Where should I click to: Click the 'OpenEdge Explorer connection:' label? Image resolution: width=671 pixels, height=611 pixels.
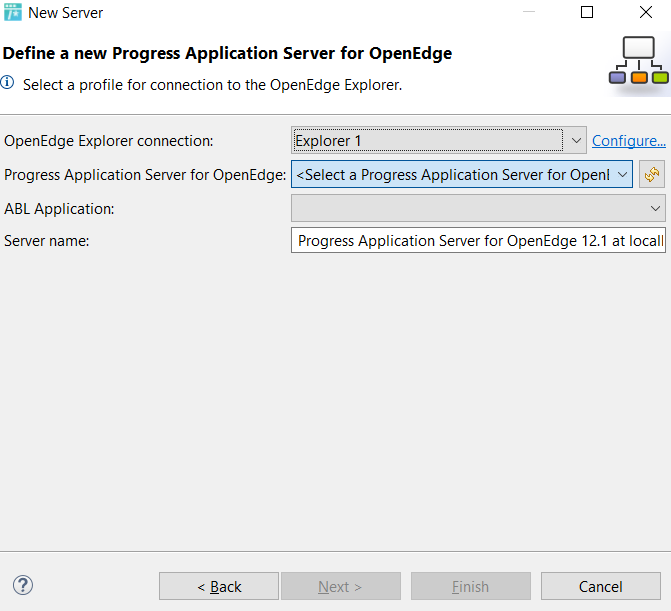pyautogui.click(x=109, y=141)
